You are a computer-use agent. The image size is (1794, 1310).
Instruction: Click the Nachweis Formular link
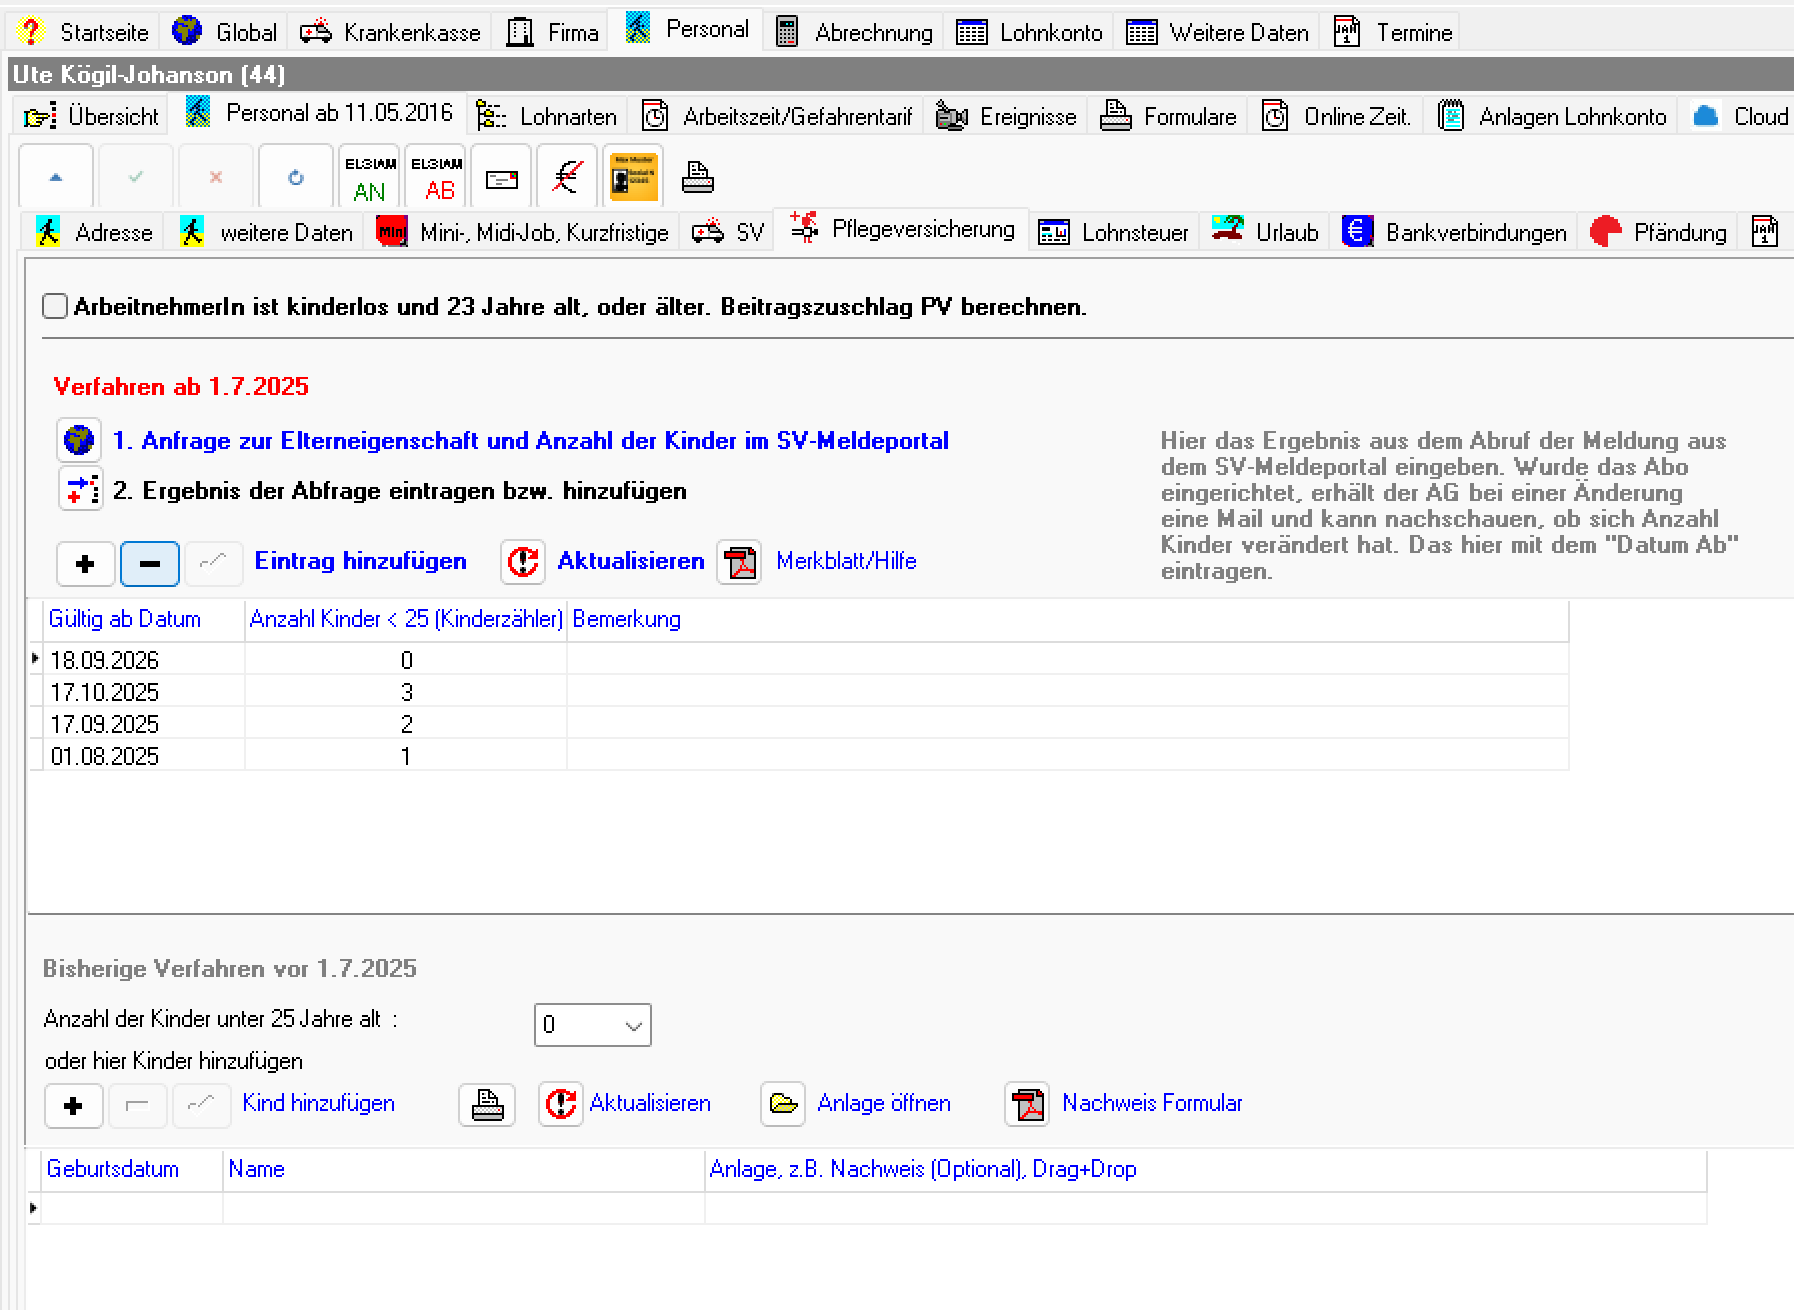coord(1152,1103)
